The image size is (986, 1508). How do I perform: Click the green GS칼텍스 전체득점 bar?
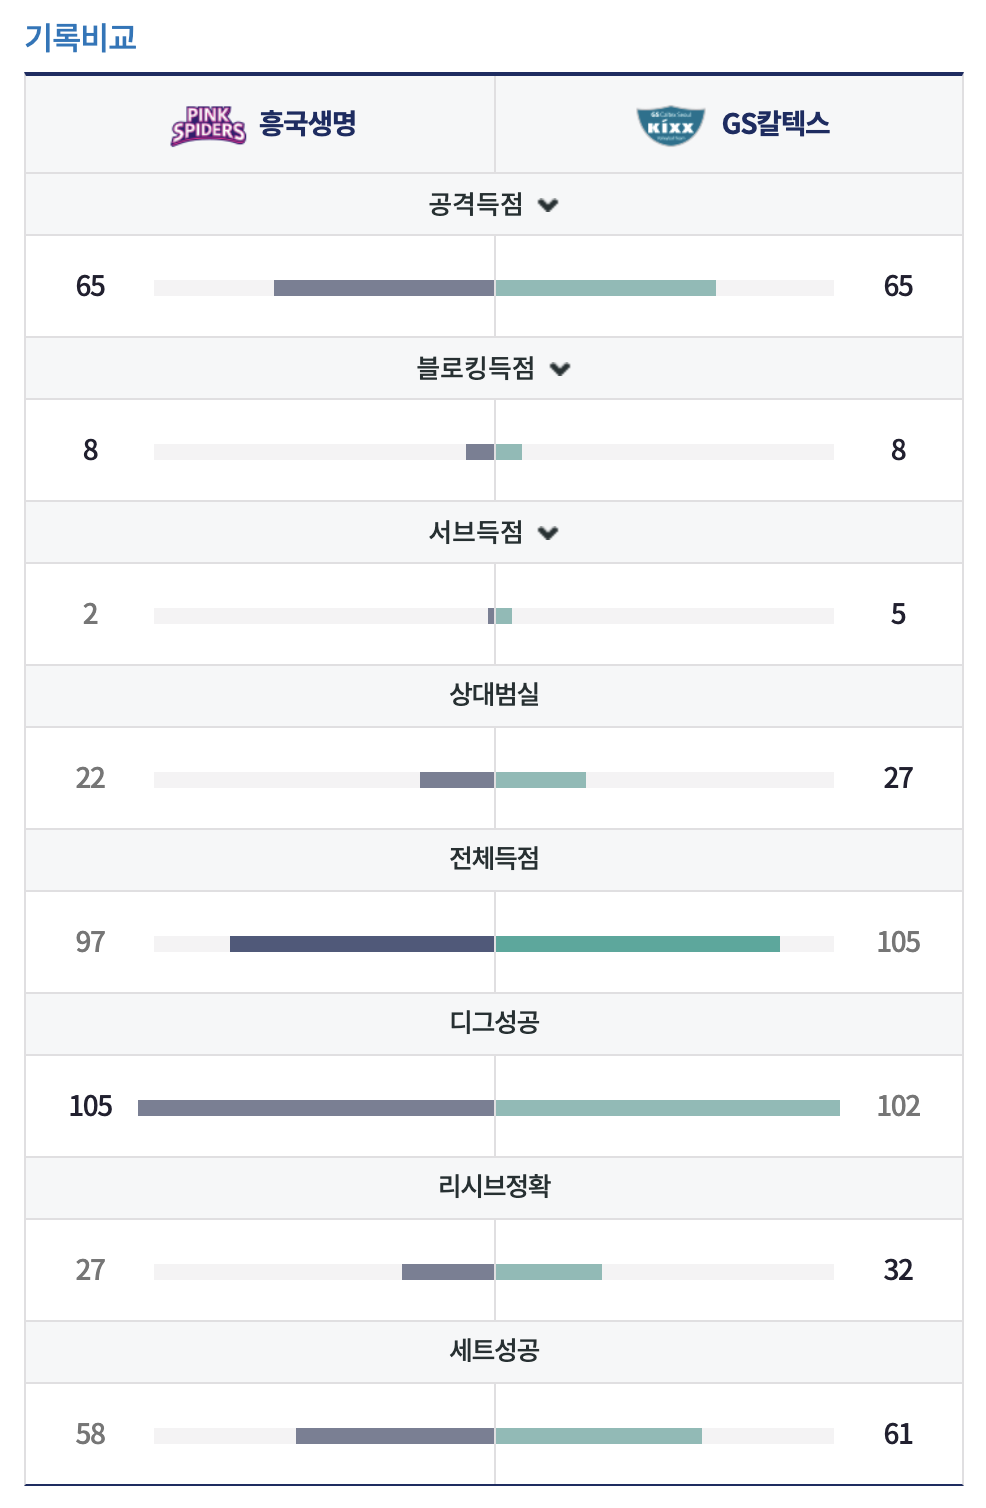point(637,944)
